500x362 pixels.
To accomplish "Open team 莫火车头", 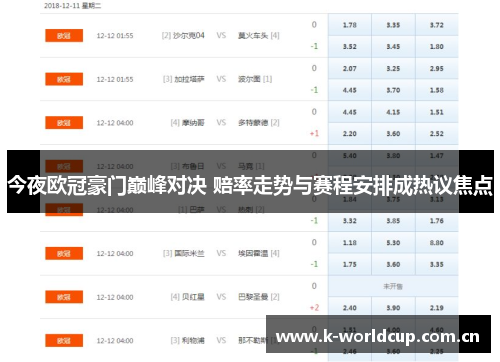I will (253, 36).
